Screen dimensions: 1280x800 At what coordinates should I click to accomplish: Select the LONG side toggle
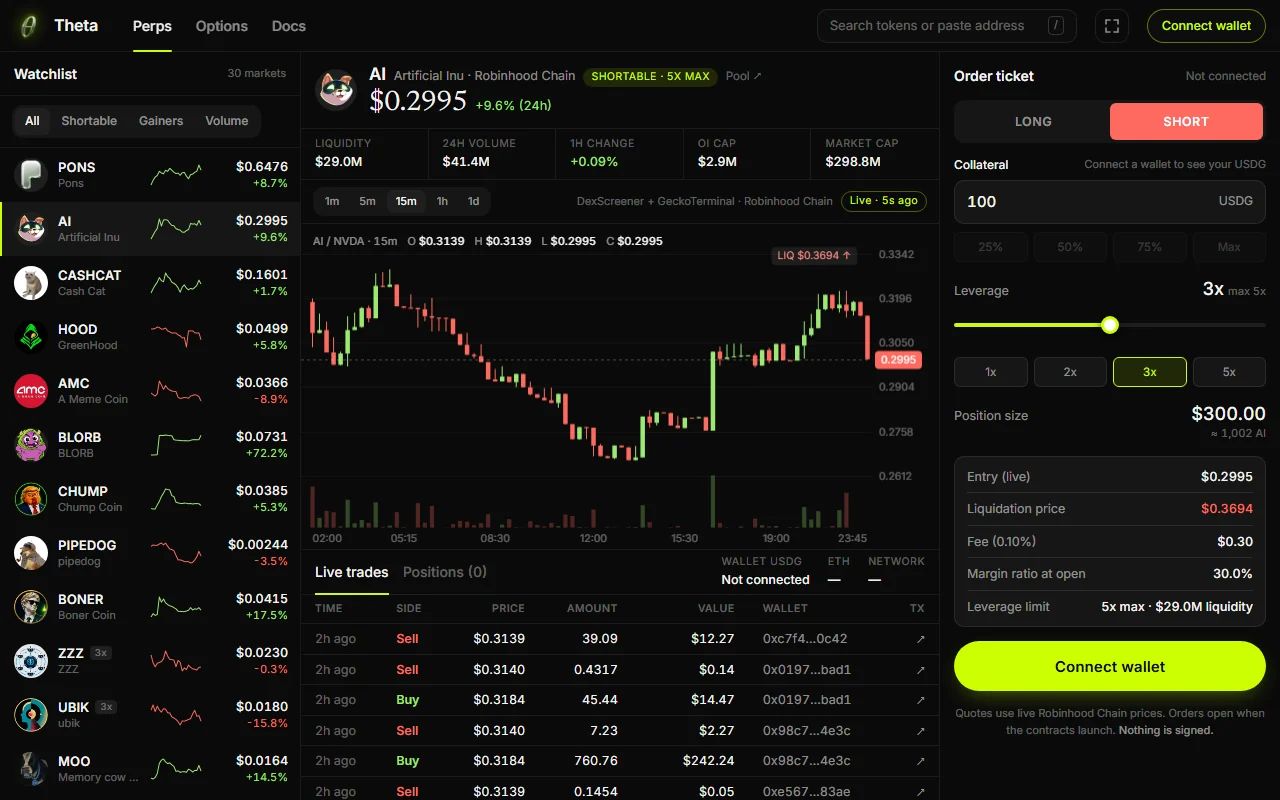click(1033, 121)
